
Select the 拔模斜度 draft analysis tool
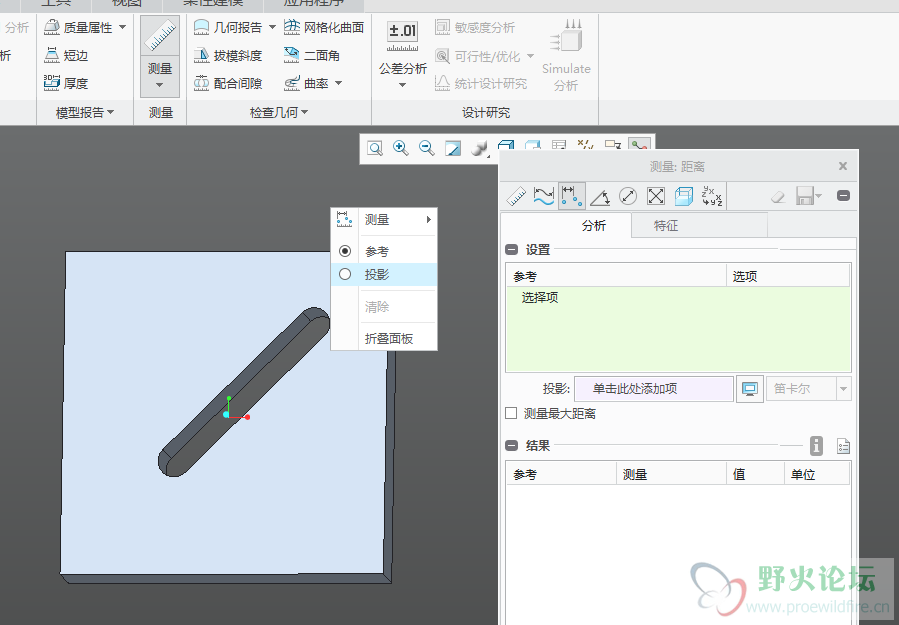point(227,55)
